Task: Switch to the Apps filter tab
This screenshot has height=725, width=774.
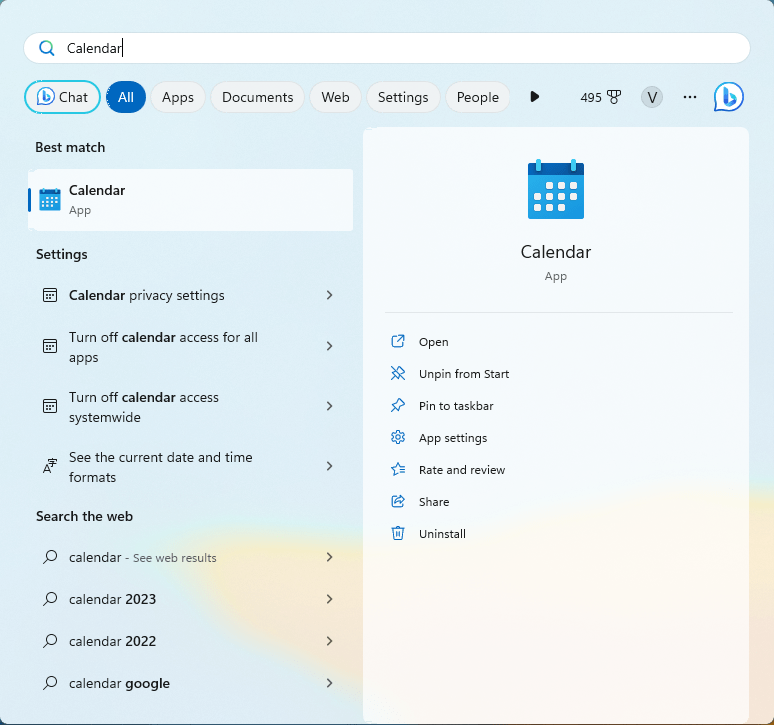Action: pyautogui.click(x=178, y=97)
